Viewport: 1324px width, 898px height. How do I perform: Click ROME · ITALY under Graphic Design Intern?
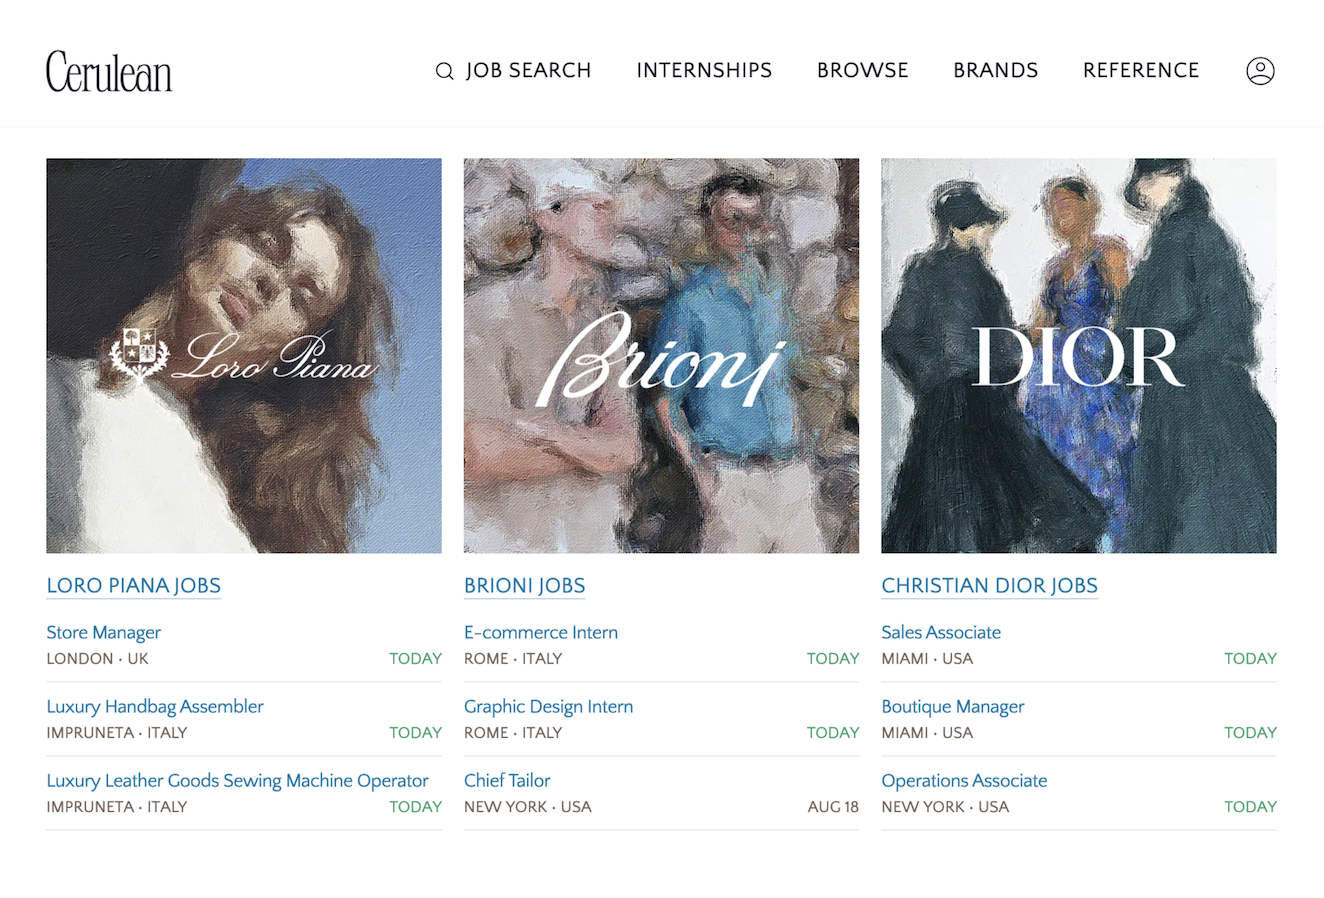(513, 732)
